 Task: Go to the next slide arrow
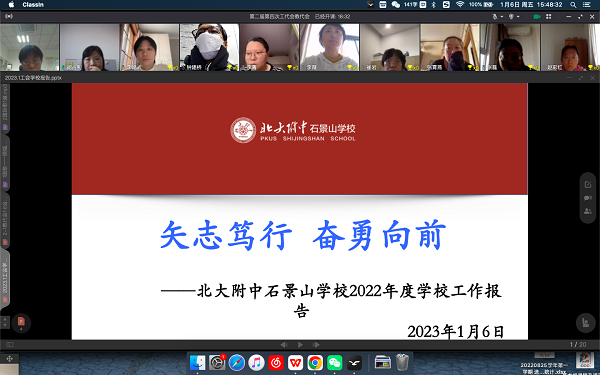(x=316, y=345)
